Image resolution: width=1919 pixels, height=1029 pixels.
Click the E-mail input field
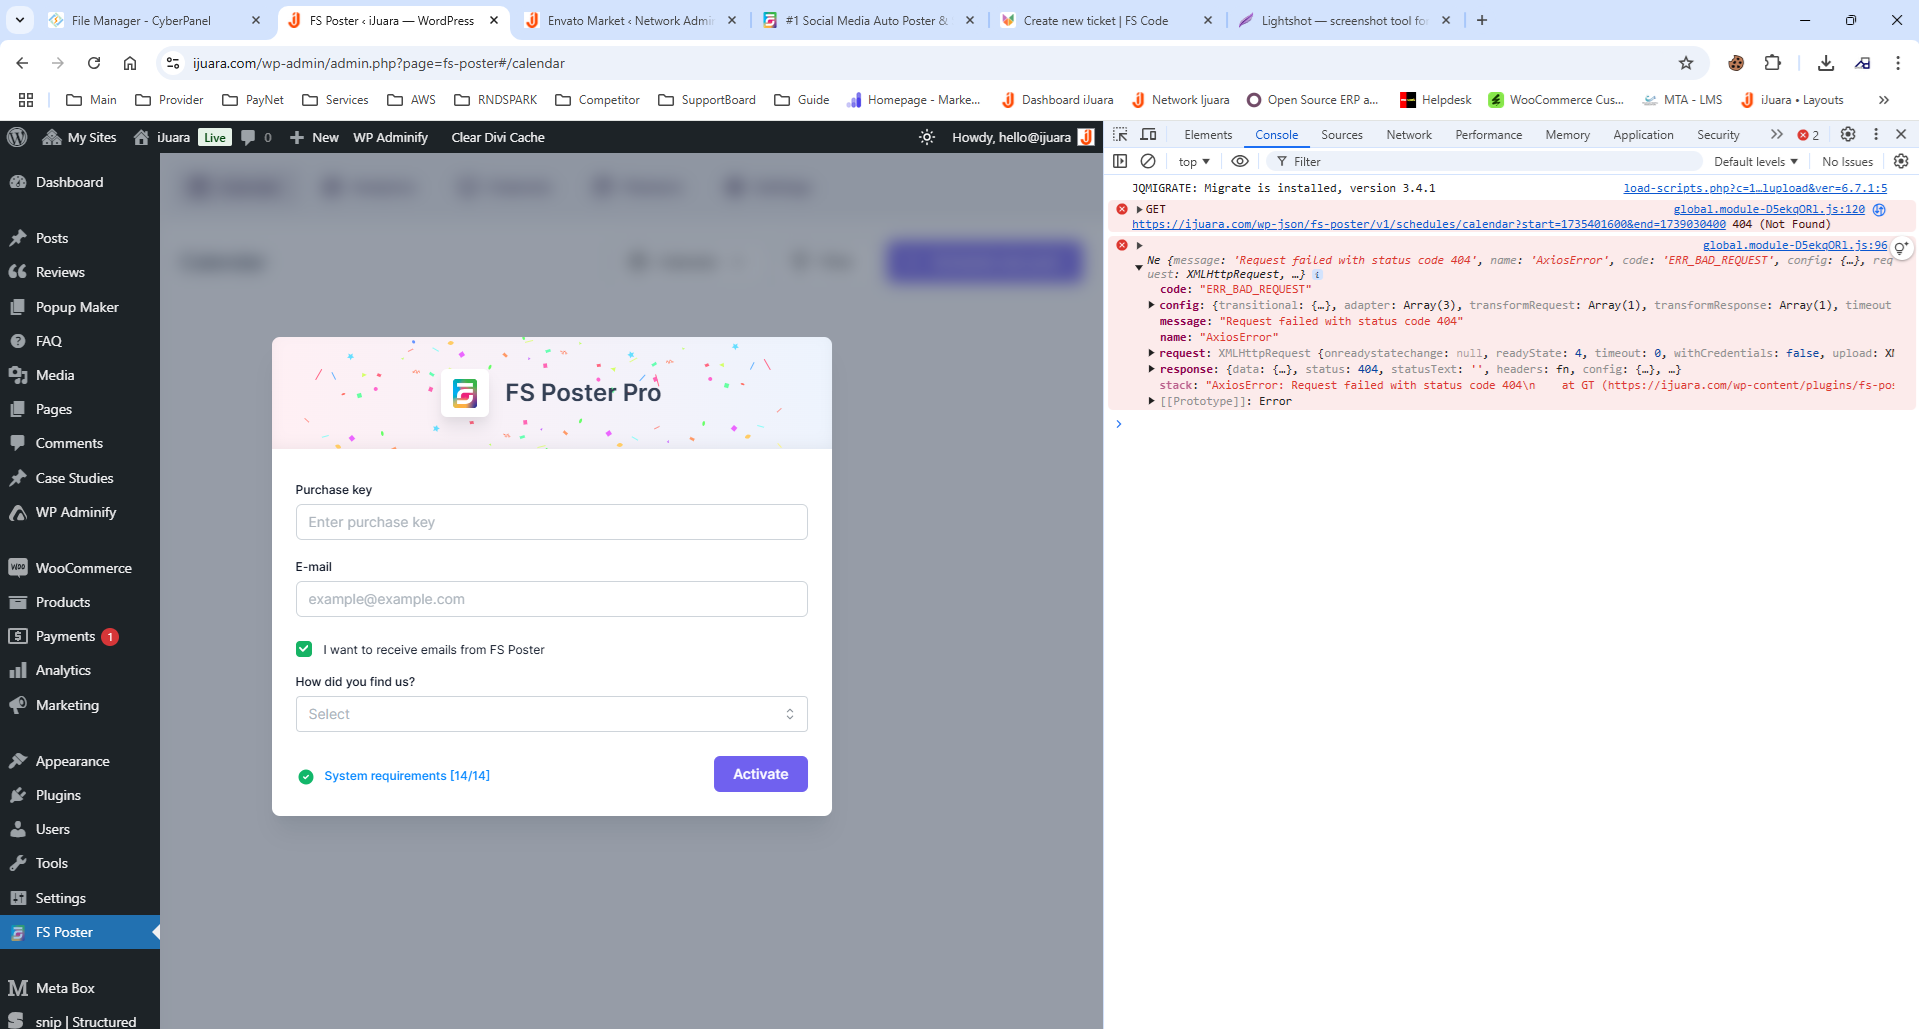(x=551, y=599)
